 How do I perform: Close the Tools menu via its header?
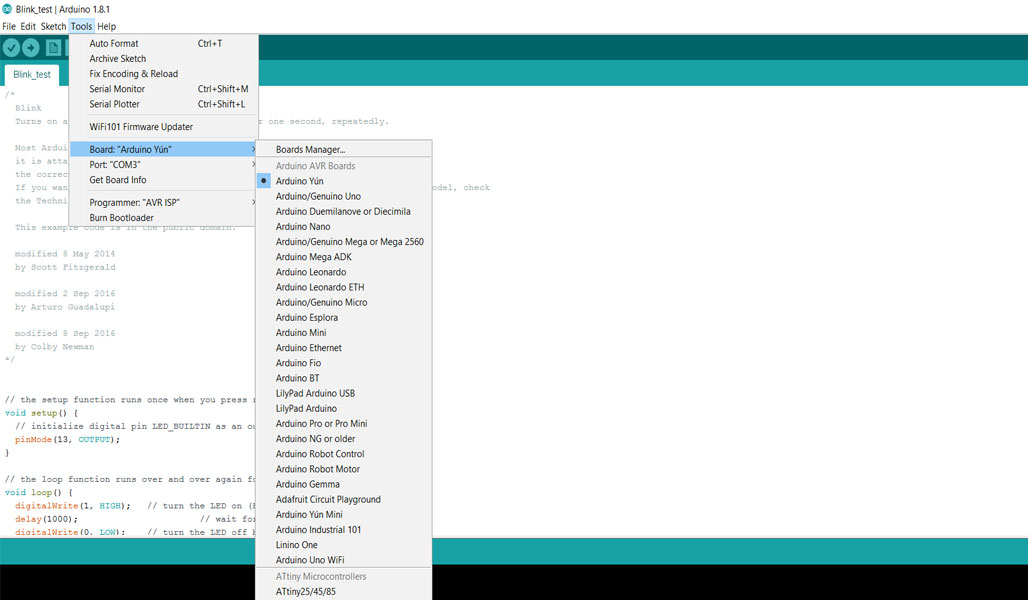coord(81,26)
